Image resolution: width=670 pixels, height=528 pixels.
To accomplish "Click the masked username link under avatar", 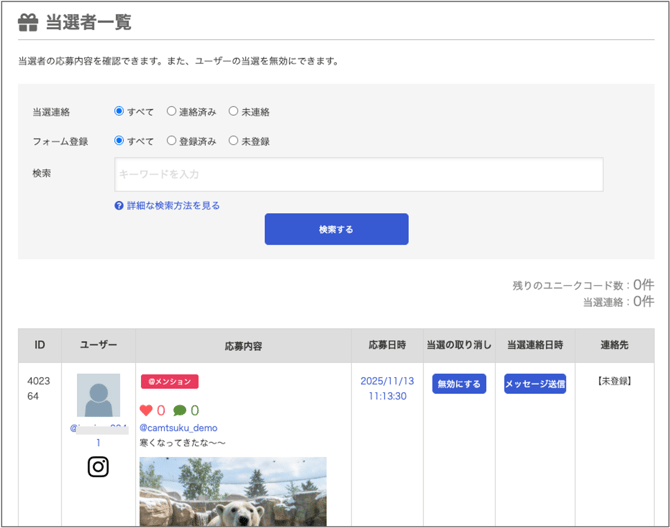I will [99, 435].
